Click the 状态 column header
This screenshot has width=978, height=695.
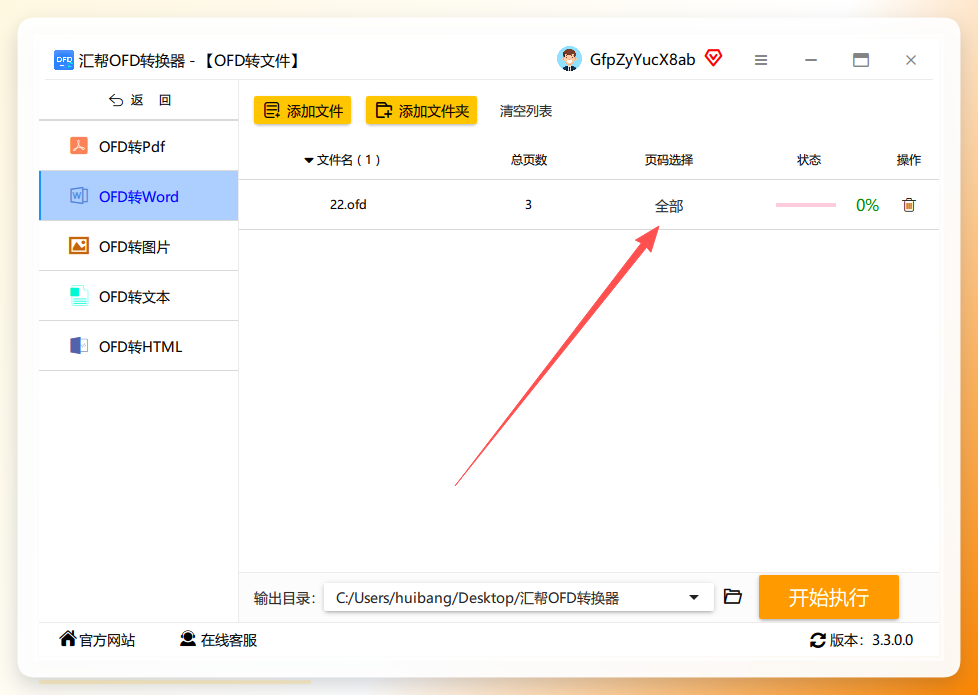809,160
